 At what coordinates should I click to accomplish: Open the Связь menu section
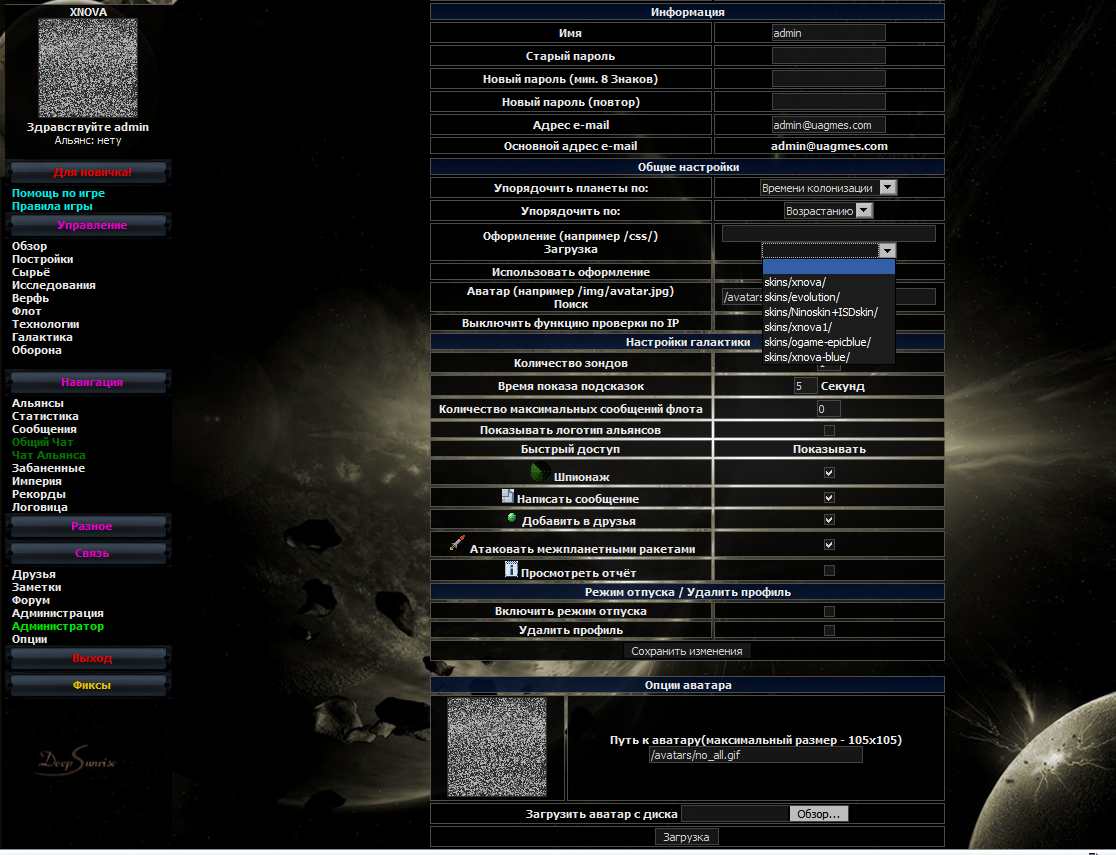coord(89,552)
